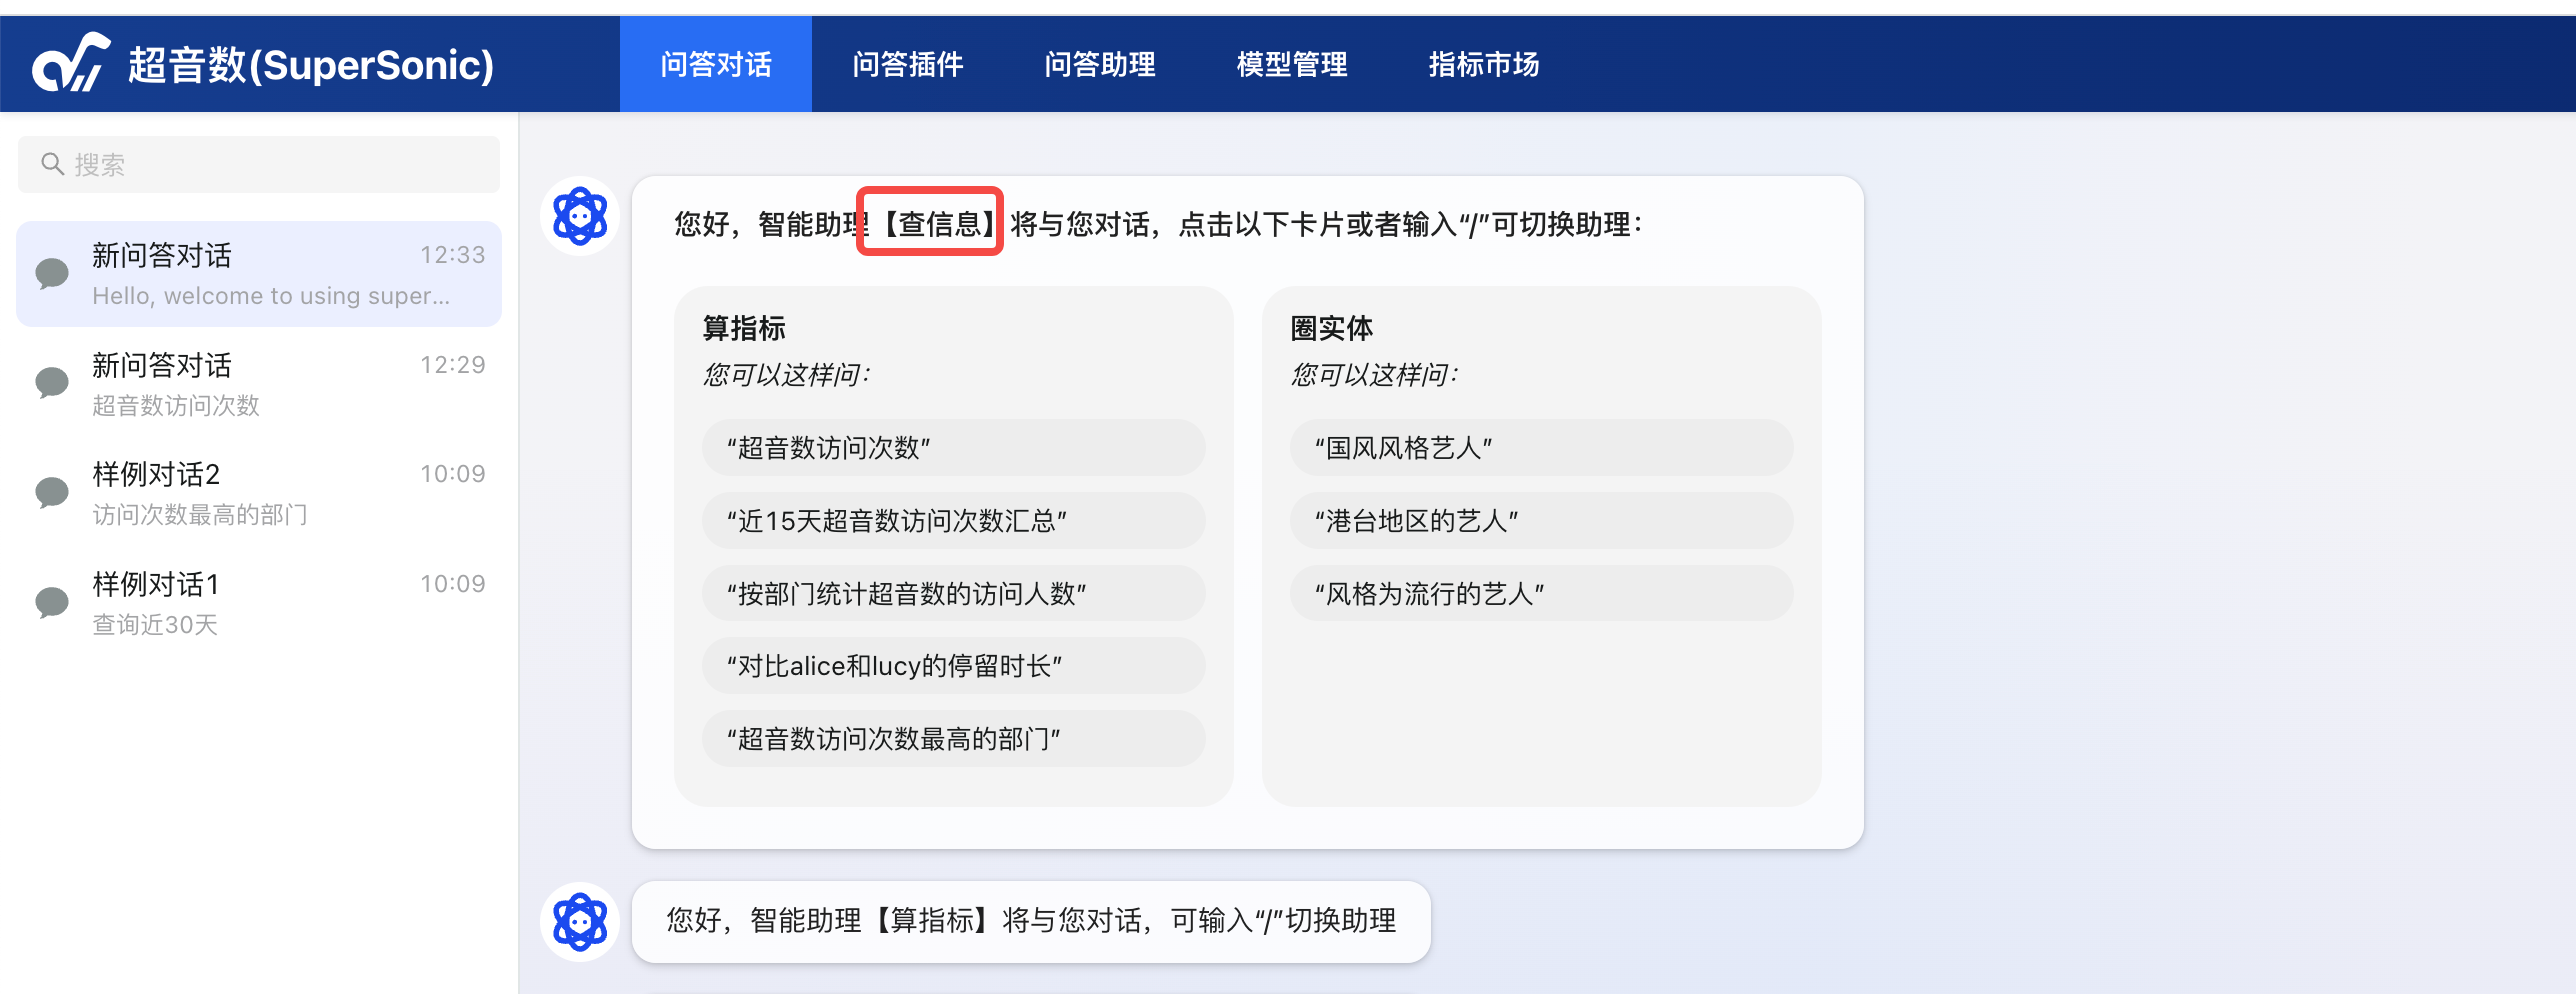Click the suggestion '风格为流行的艺人'

[x=1540, y=593]
